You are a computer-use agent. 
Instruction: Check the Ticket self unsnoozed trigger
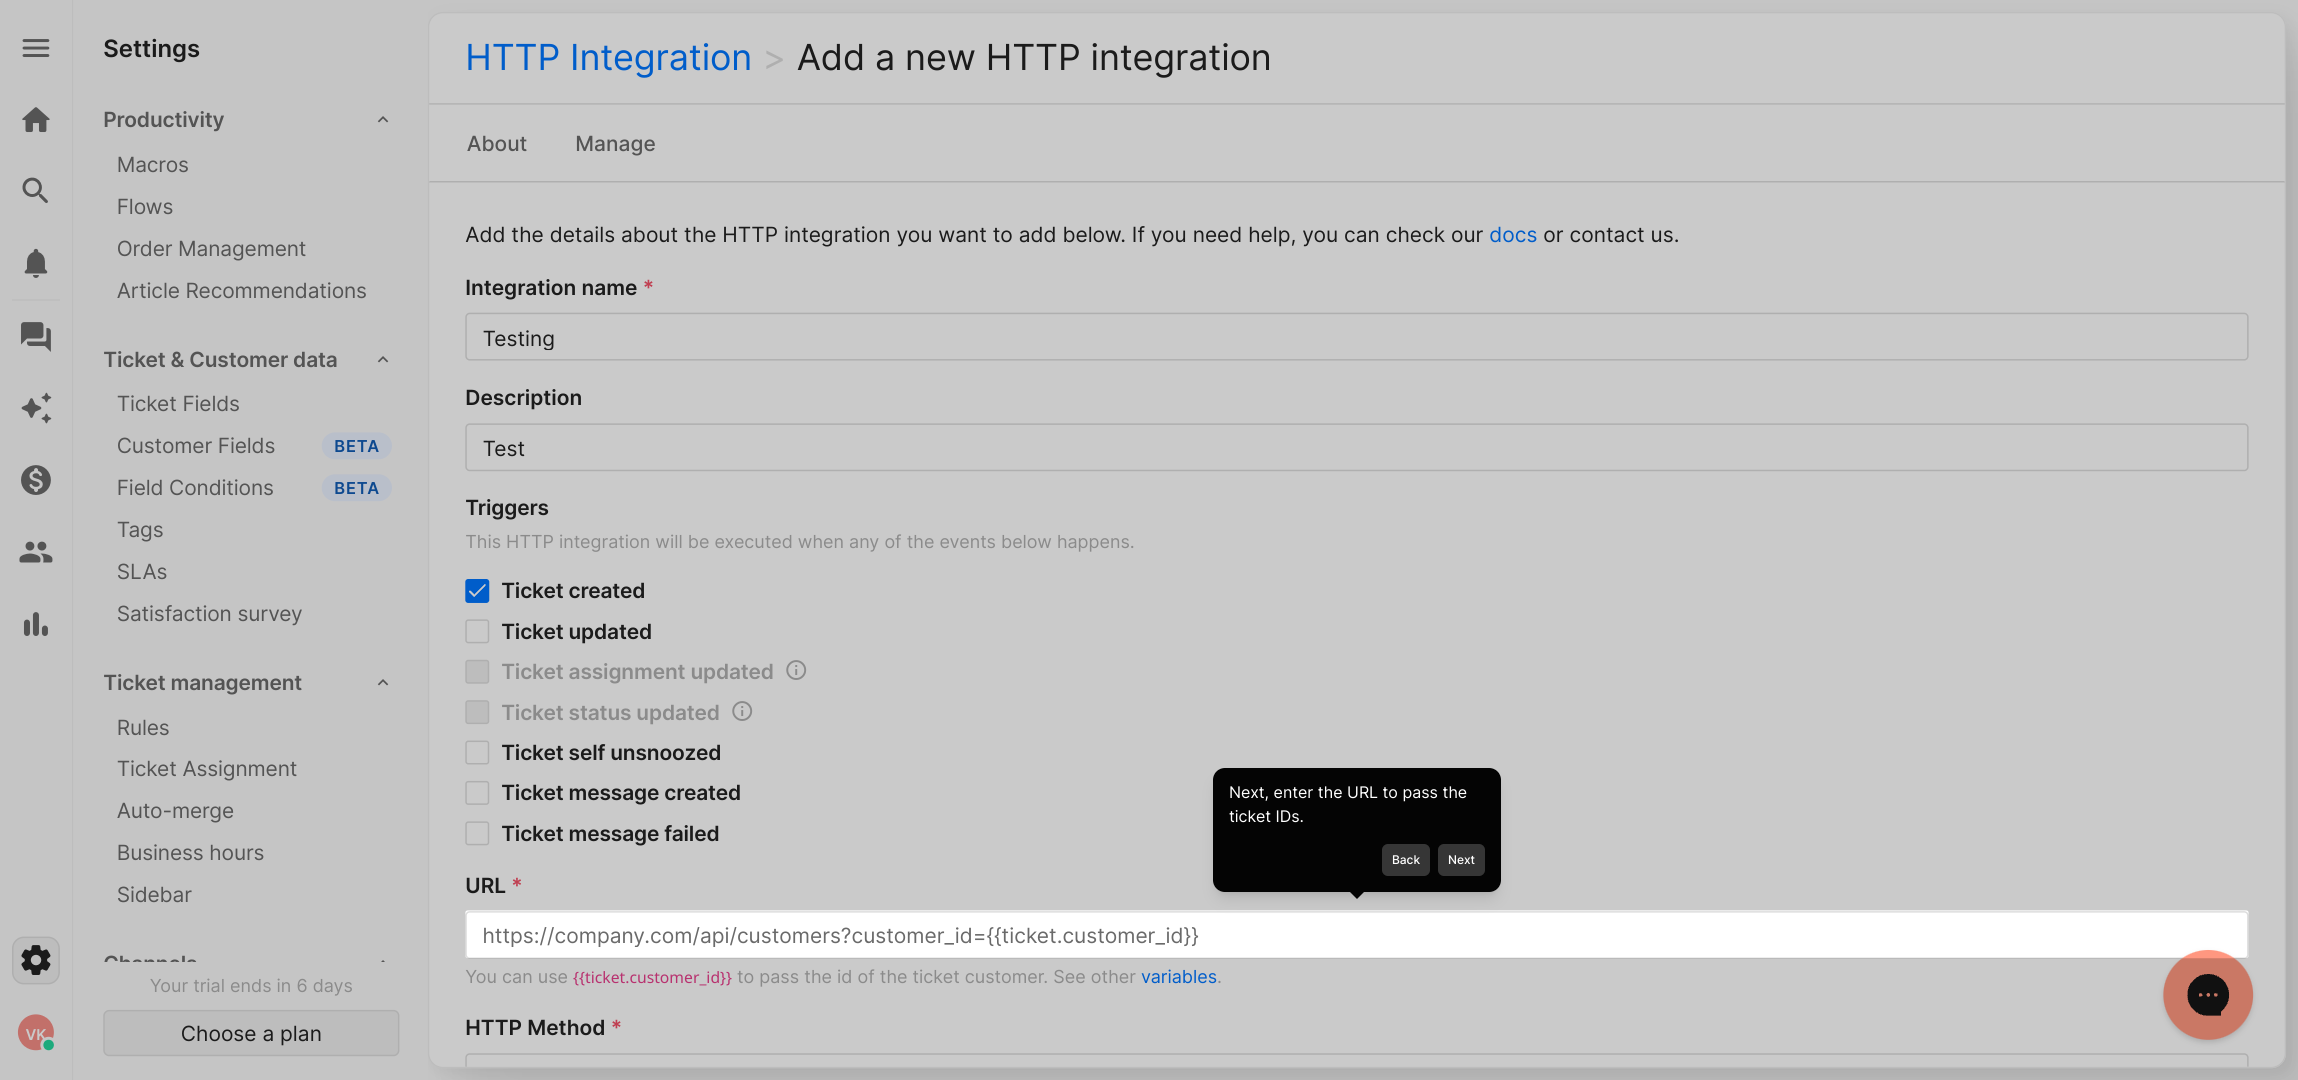point(477,752)
